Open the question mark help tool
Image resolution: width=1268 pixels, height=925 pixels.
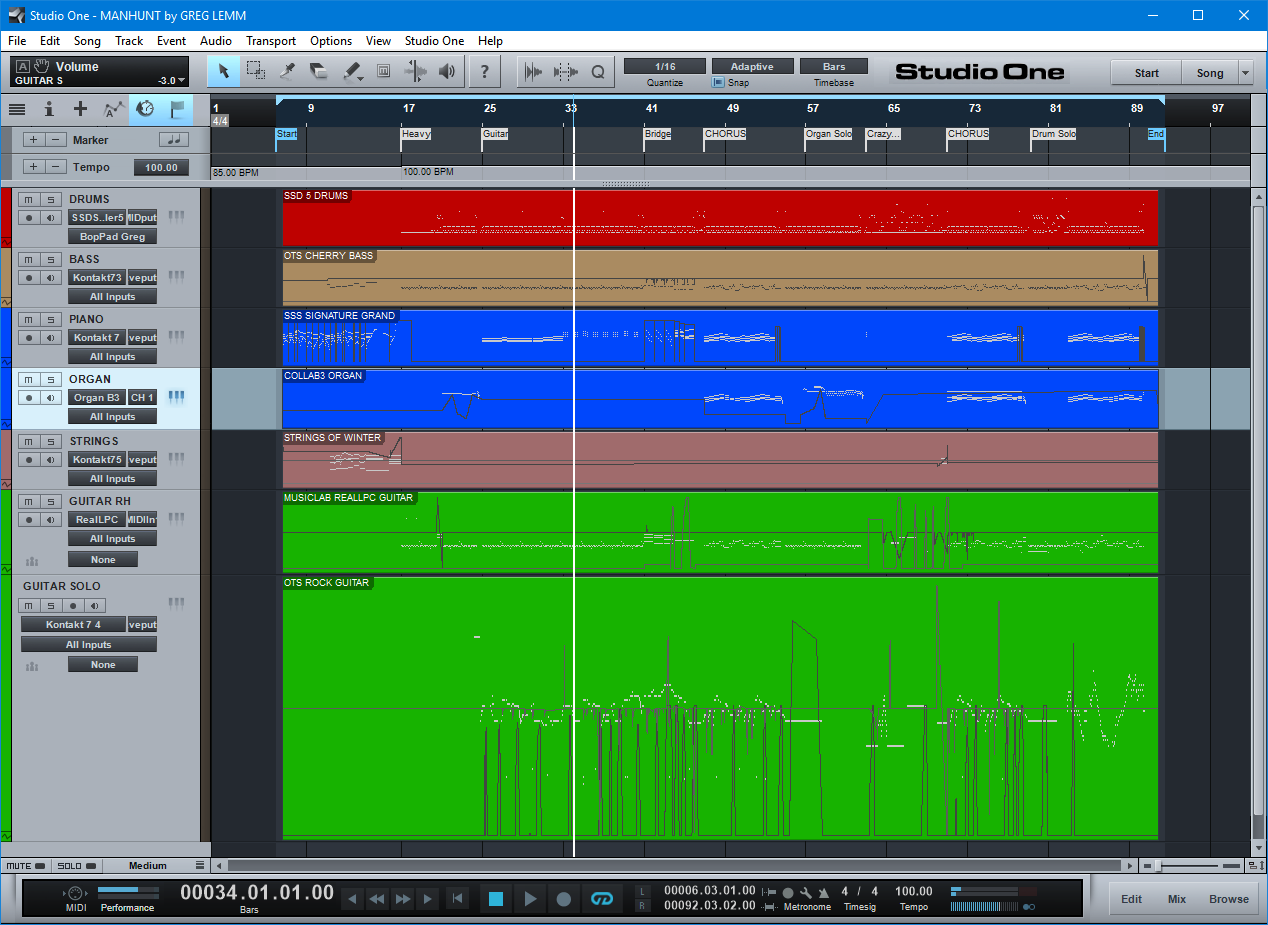(485, 71)
